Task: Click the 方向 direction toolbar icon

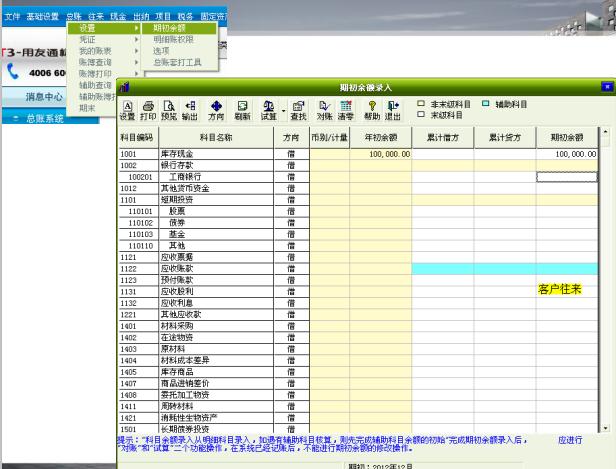Action: (216, 110)
